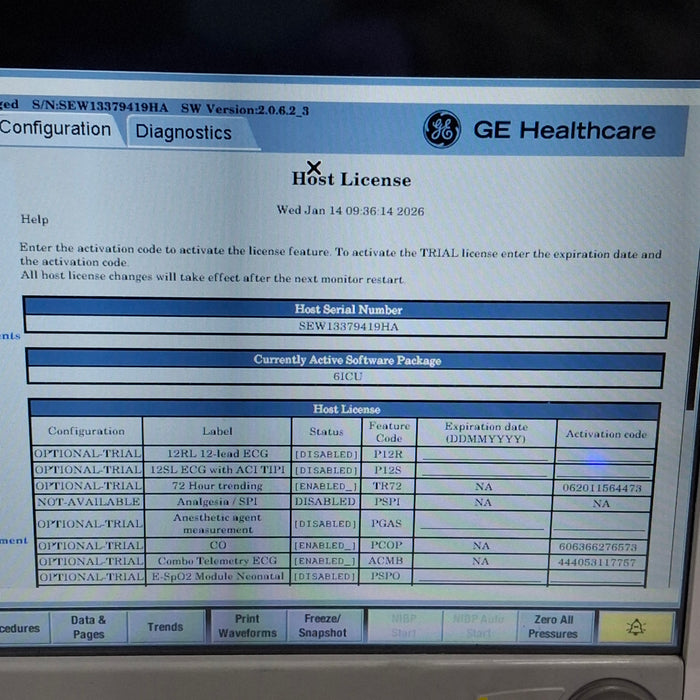Click [DISABLED] status of 12RL 12-lead ECG
The height and width of the screenshot is (700, 700).
326,454
